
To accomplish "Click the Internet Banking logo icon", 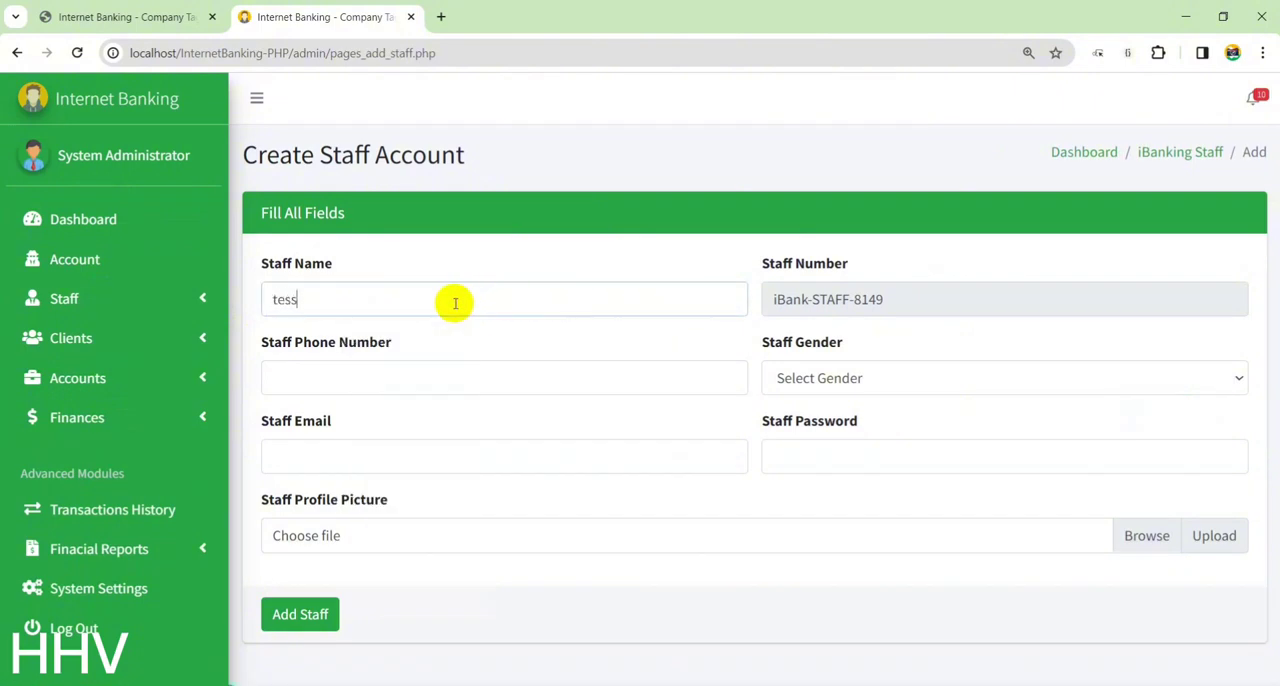I will 32,98.
